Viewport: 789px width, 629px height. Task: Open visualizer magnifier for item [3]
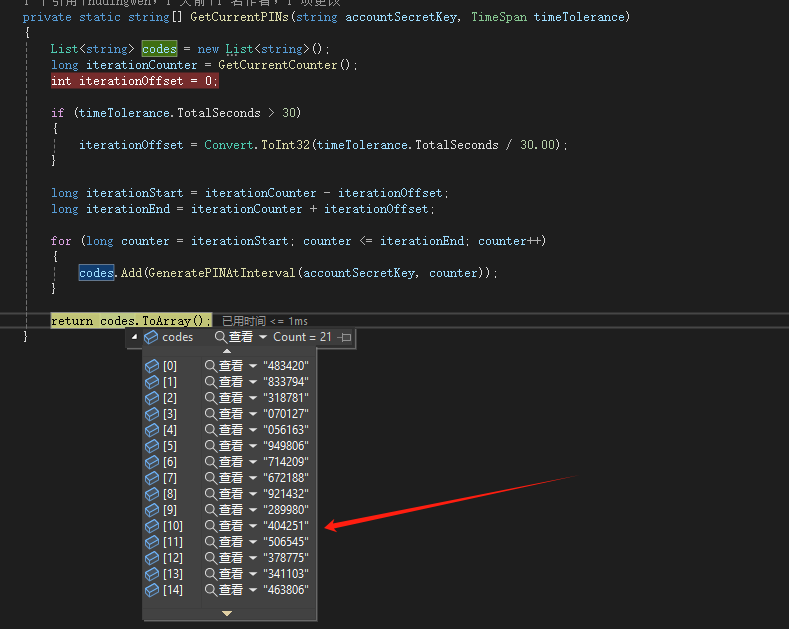click(x=210, y=414)
